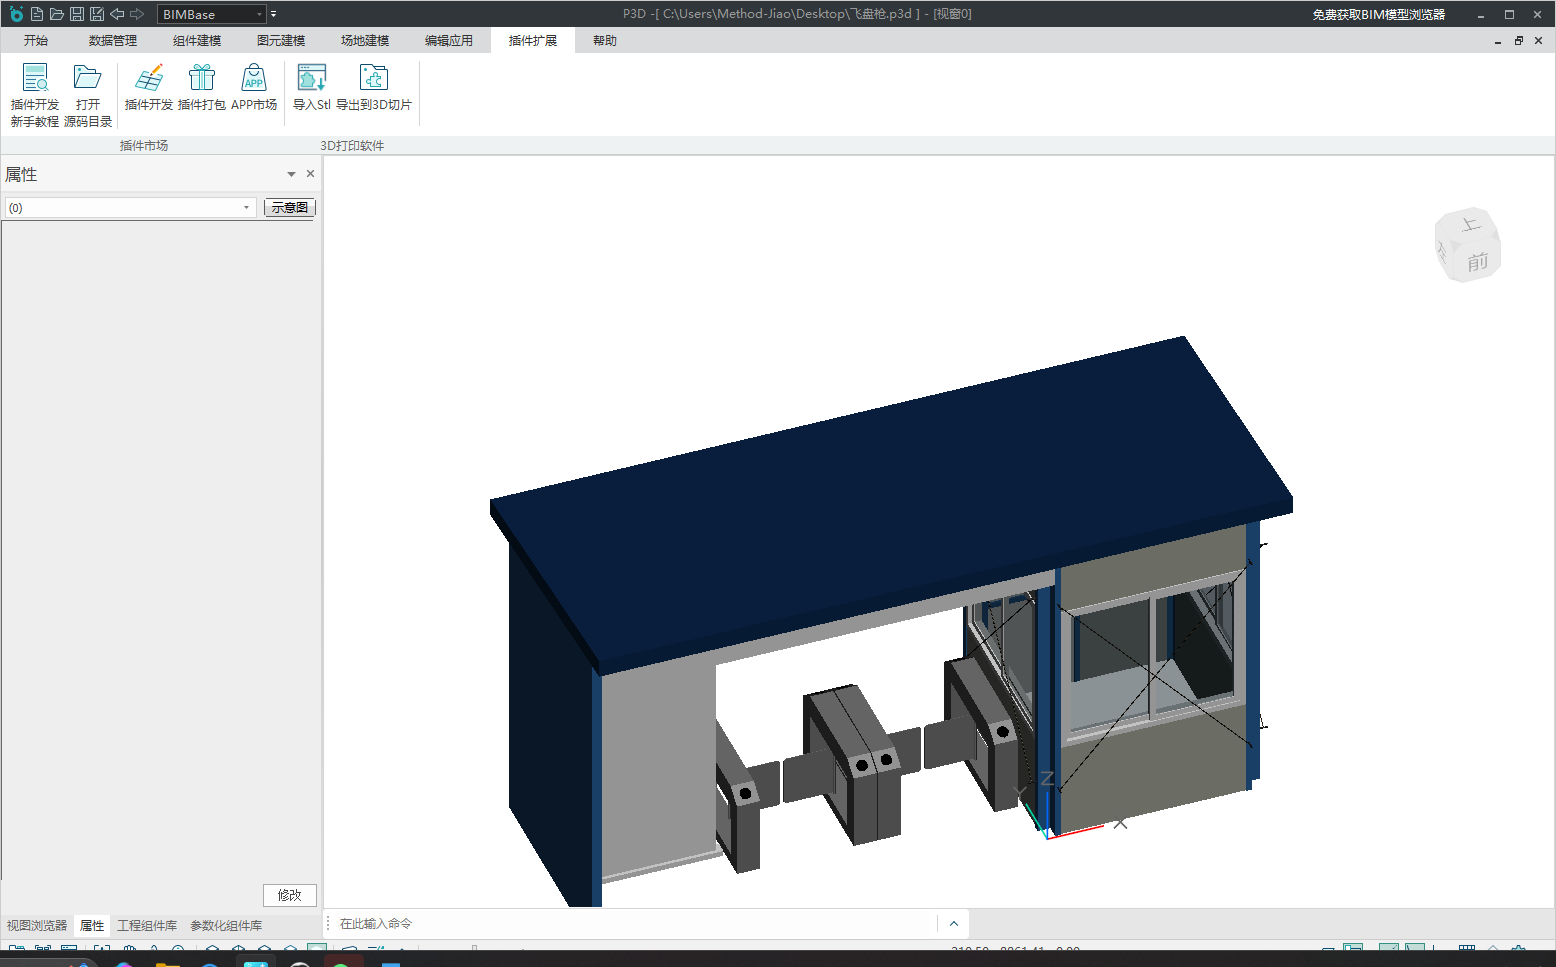Expand the properties object selector dropdown
This screenshot has width=1556, height=967.
tap(246, 208)
